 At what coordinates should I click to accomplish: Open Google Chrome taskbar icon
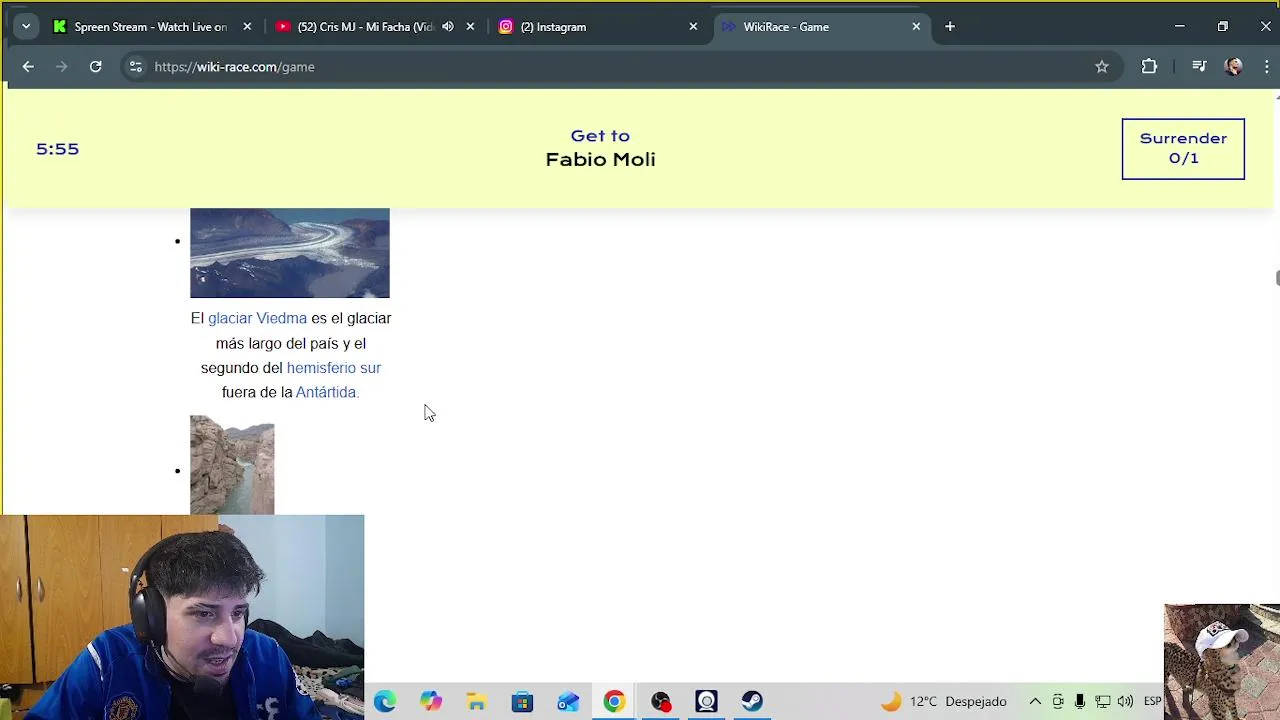tap(614, 702)
